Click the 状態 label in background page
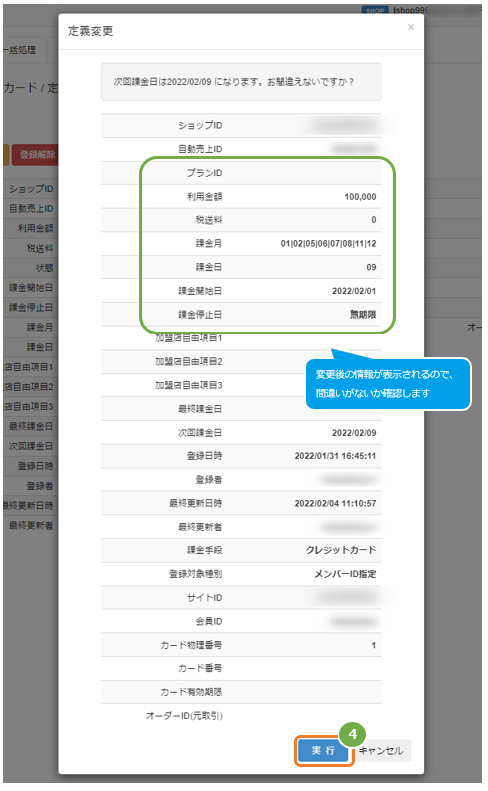The height and width of the screenshot is (791, 488). 44,268
